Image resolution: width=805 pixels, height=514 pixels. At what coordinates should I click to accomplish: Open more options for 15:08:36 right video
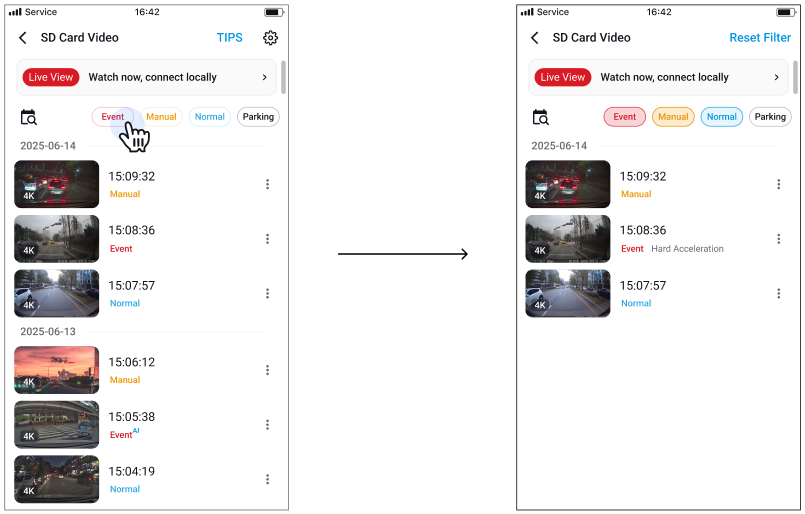778,239
